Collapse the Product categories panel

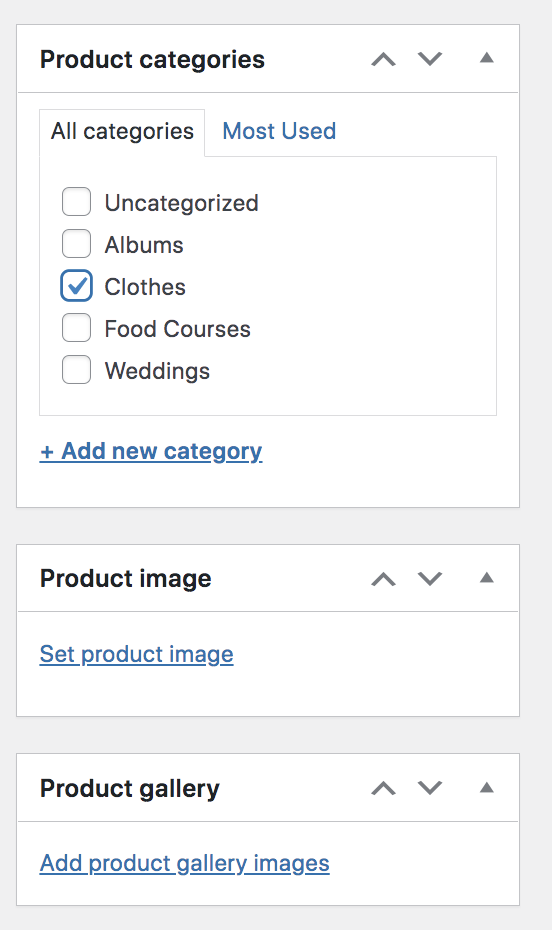coord(487,58)
